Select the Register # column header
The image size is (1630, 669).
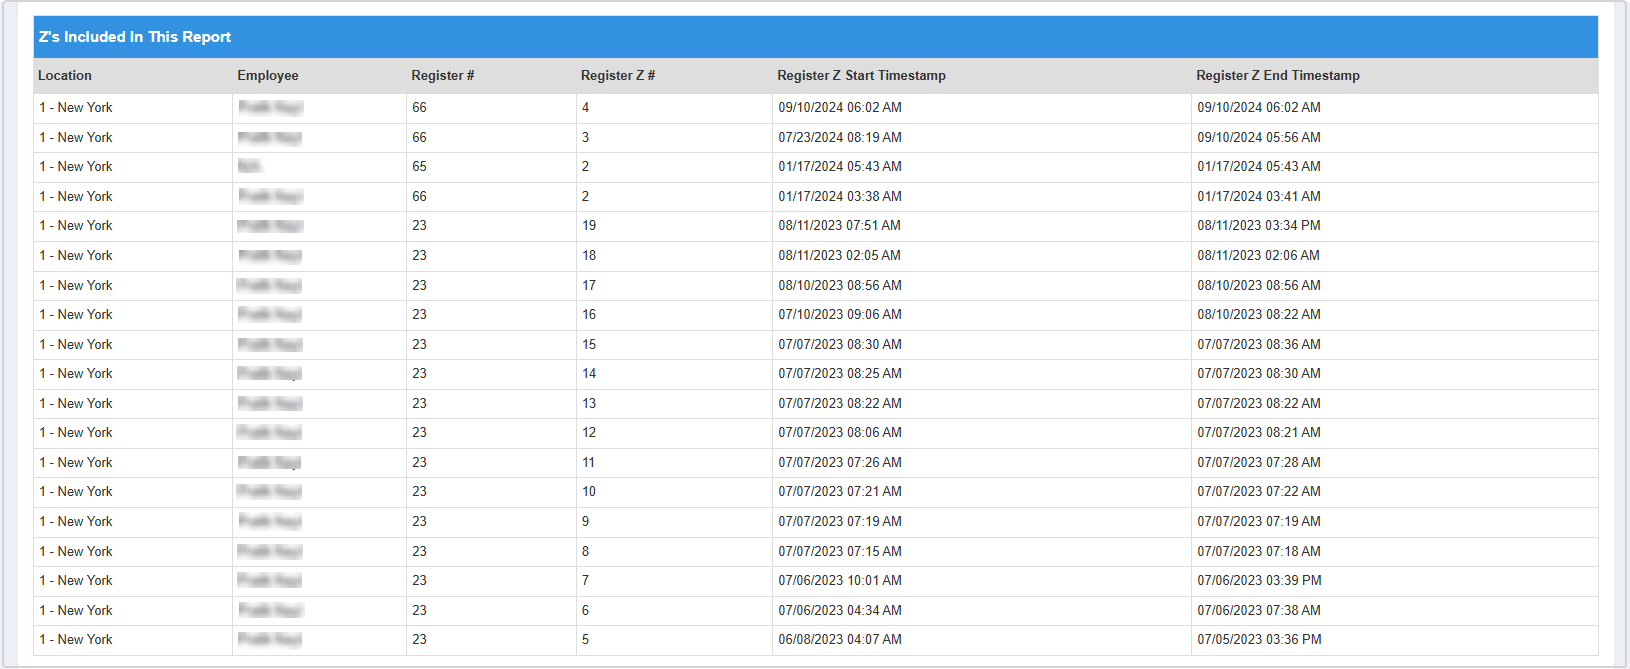(443, 76)
